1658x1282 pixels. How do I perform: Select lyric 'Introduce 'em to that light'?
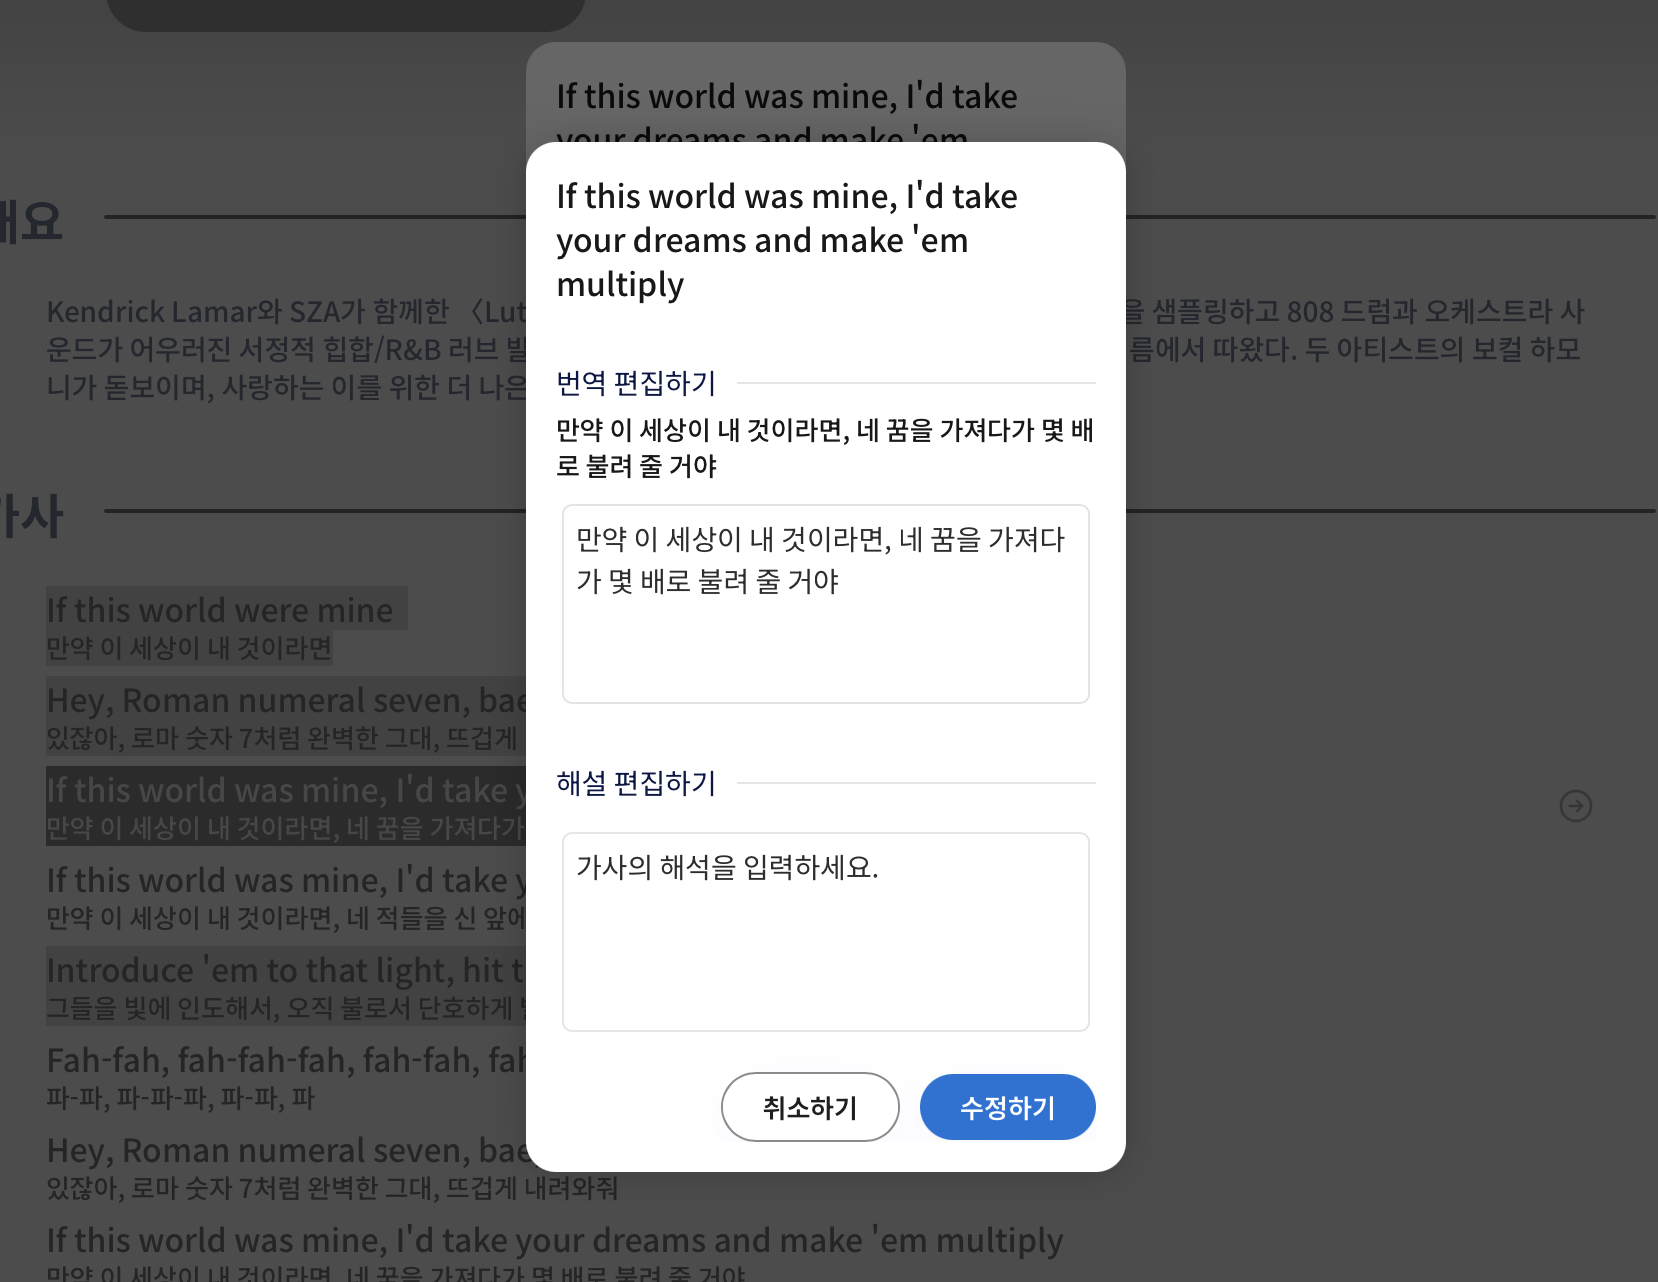286,970
